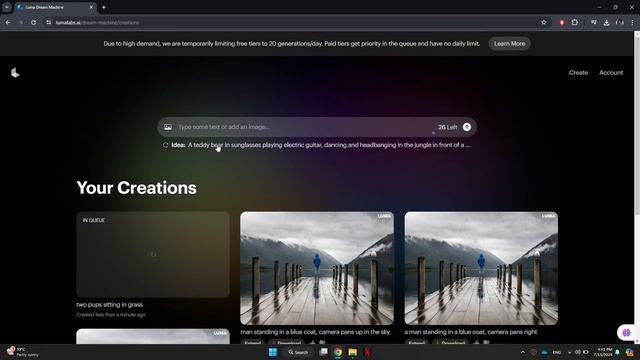Open the Account page link
This screenshot has height=360, width=640.
click(x=611, y=73)
